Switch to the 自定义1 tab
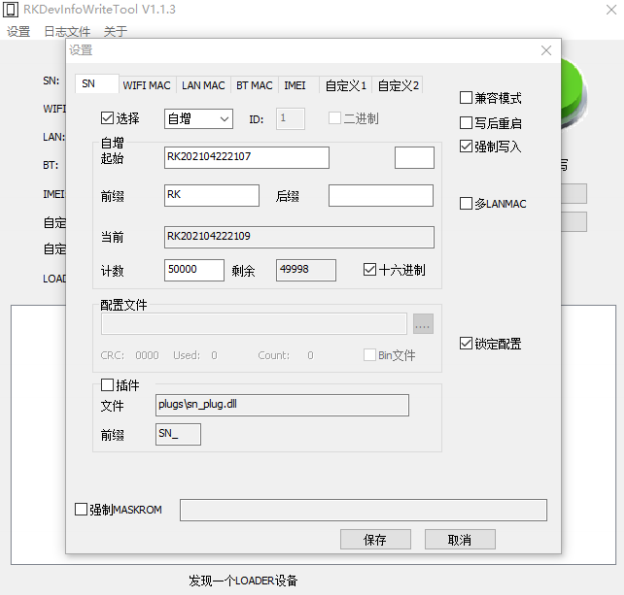 345,85
